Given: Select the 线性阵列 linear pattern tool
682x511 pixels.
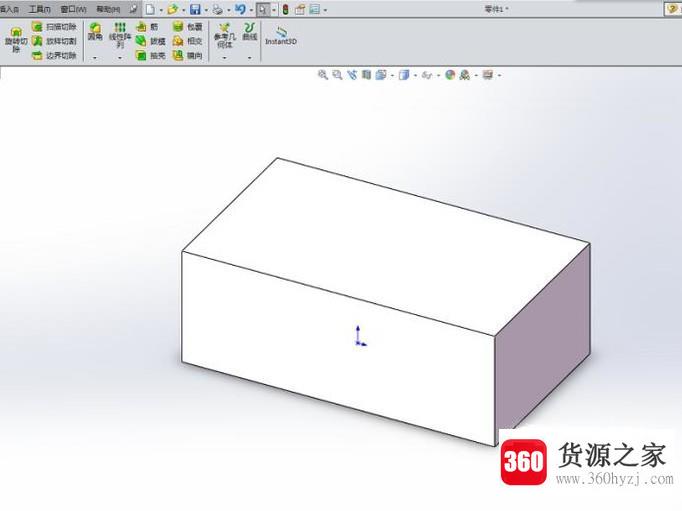Looking at the screenshot, I should click(120, 35).
